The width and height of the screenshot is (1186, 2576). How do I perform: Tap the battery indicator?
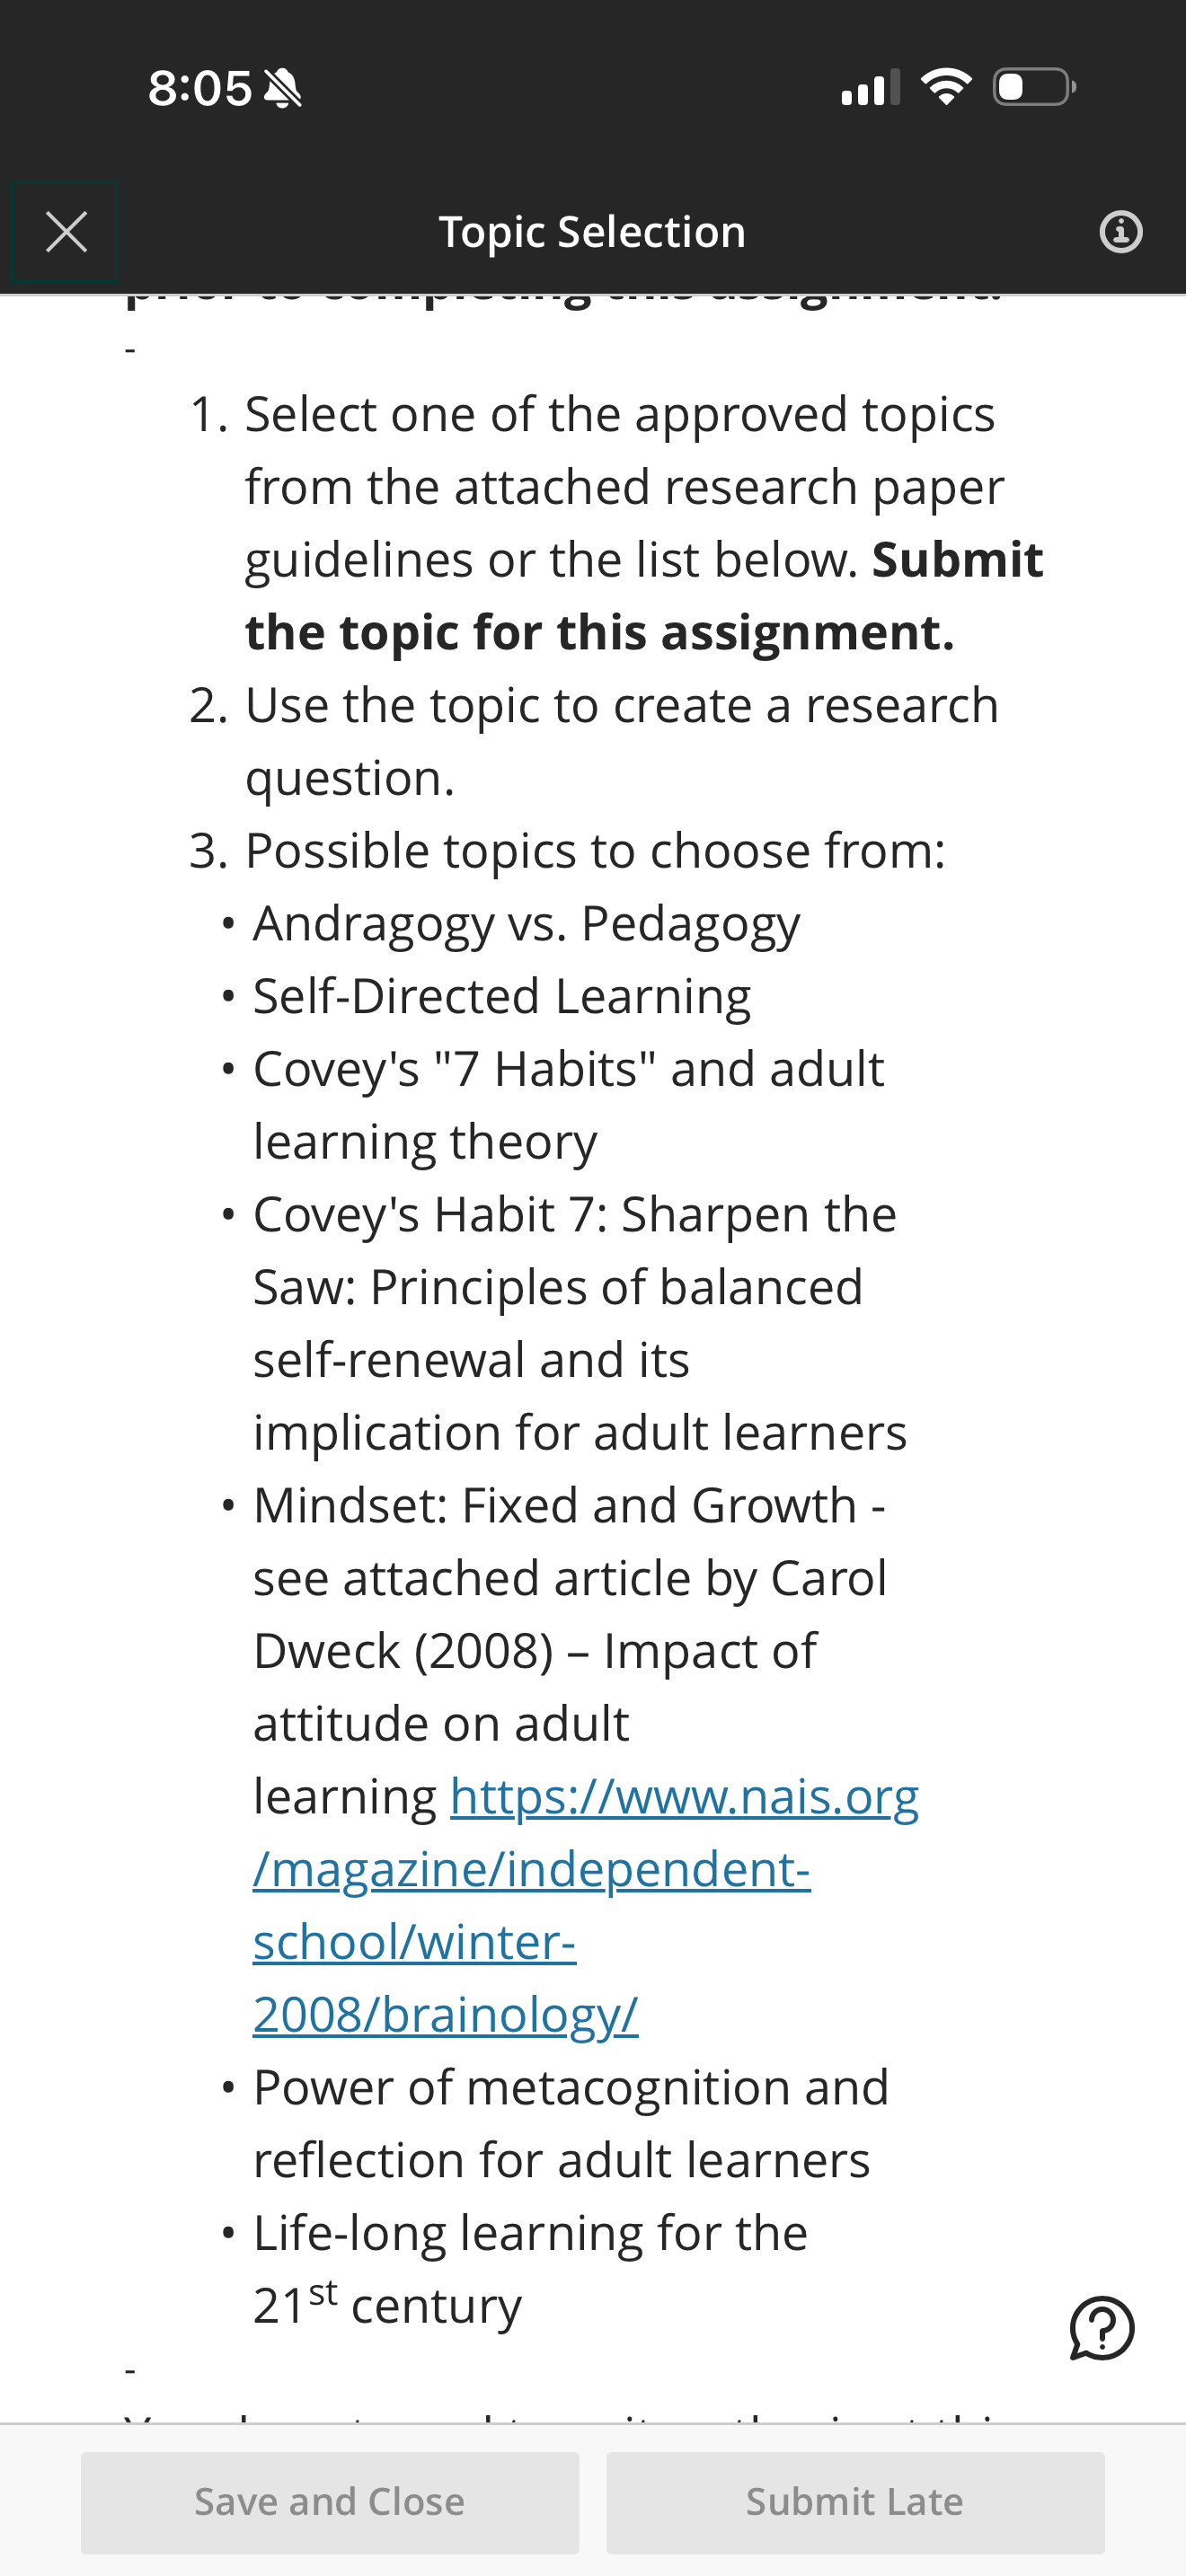click(x=1034, y=87)
